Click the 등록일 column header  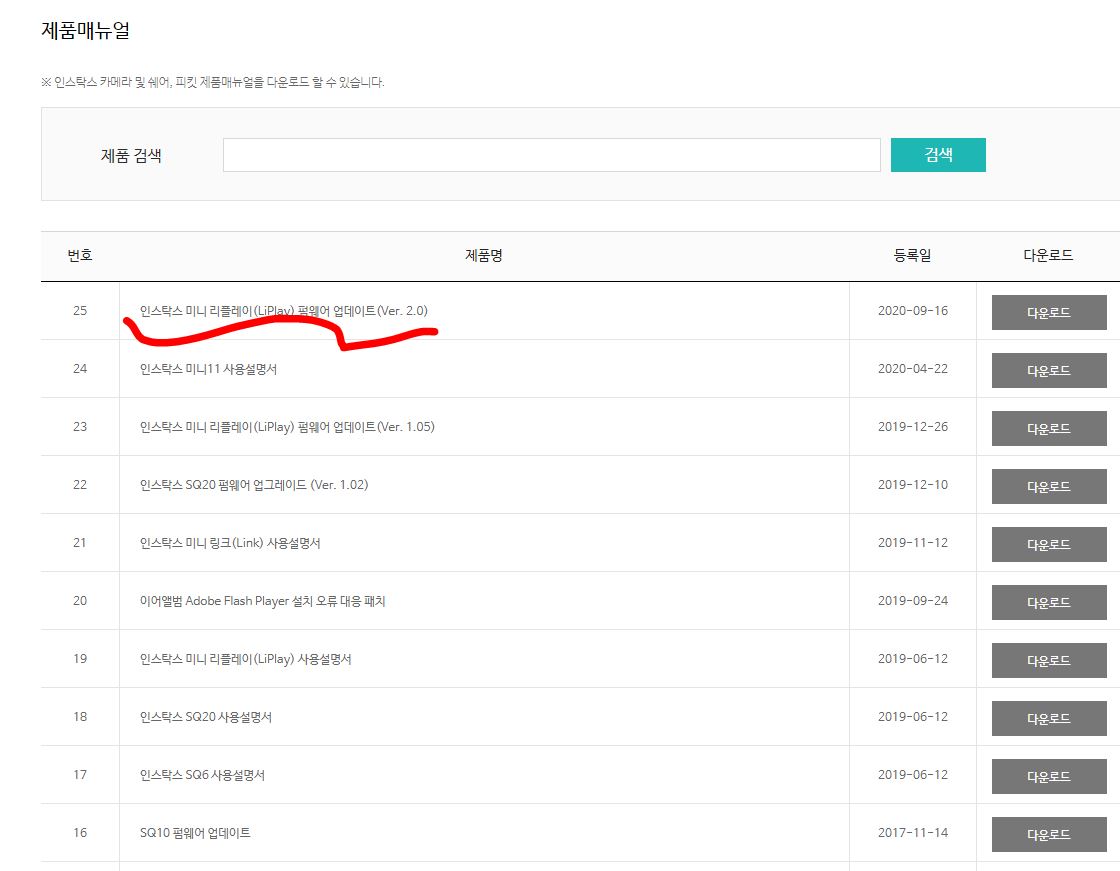coord(912,255)
